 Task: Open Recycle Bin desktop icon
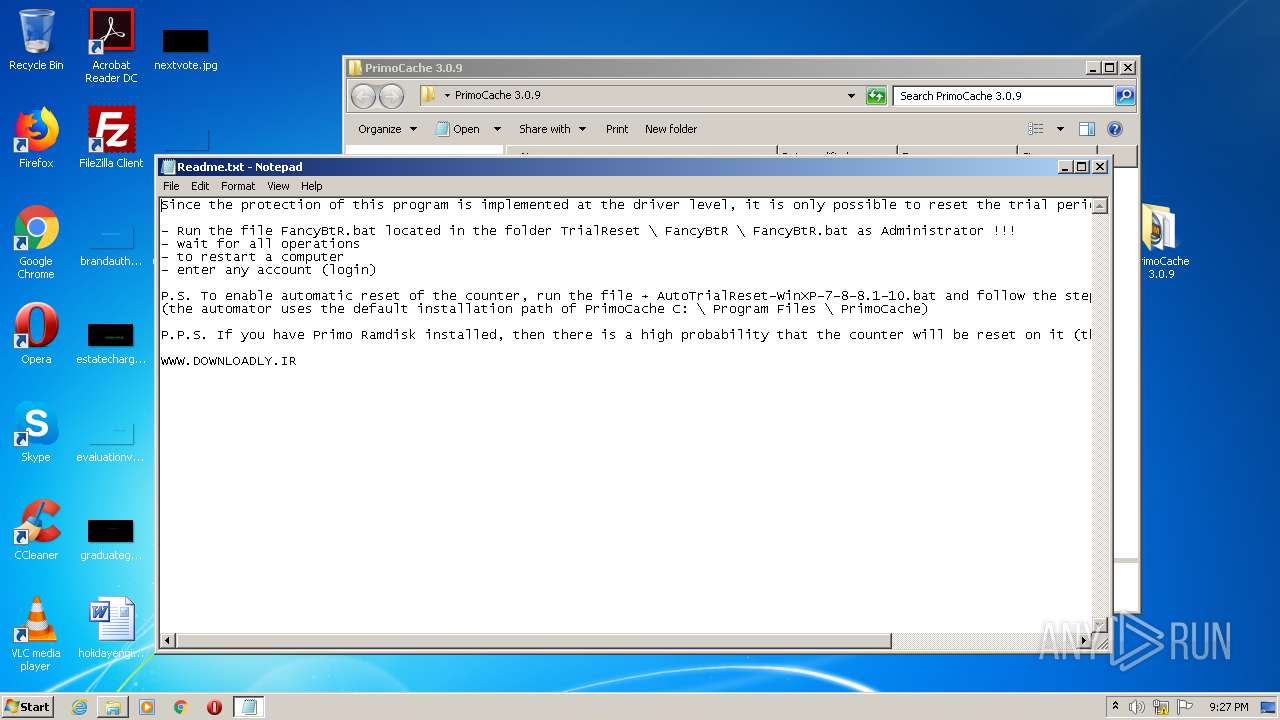36,40
